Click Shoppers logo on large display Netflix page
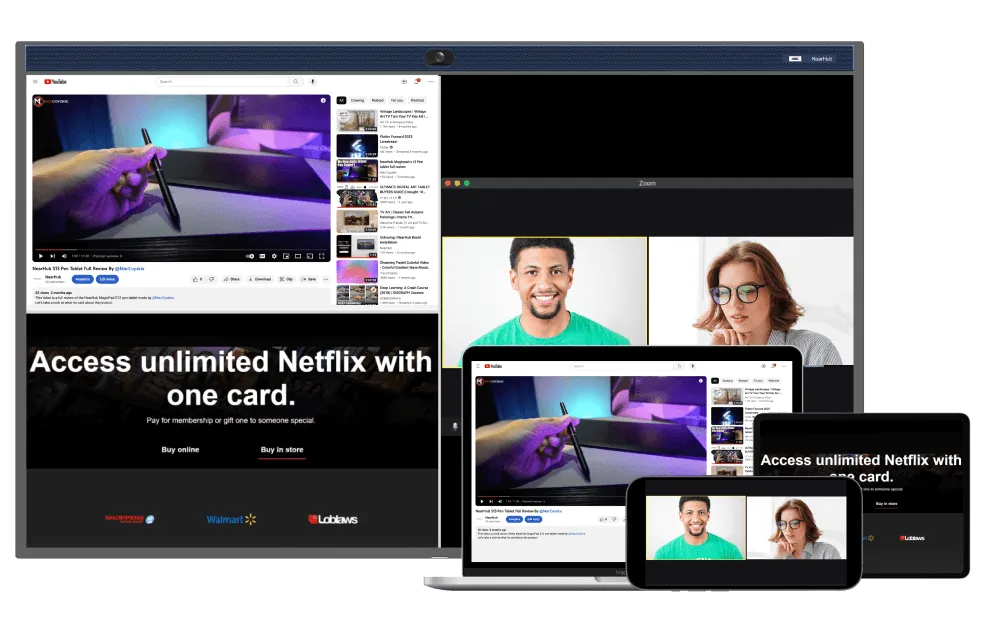Screen dimensions: 990x633 point(129,519)
